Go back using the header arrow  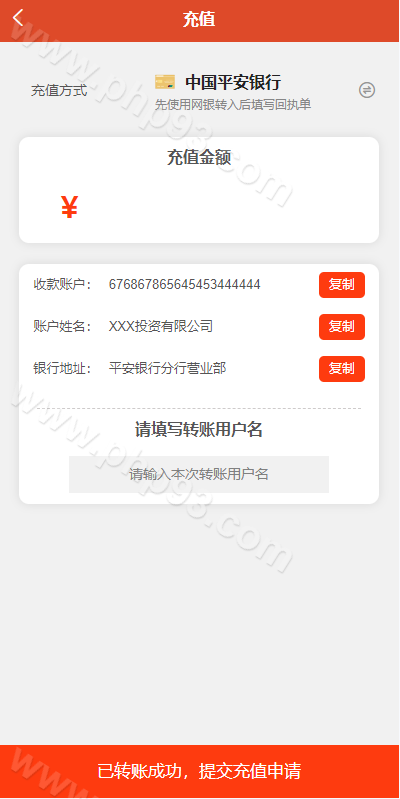tap(18, 18)
